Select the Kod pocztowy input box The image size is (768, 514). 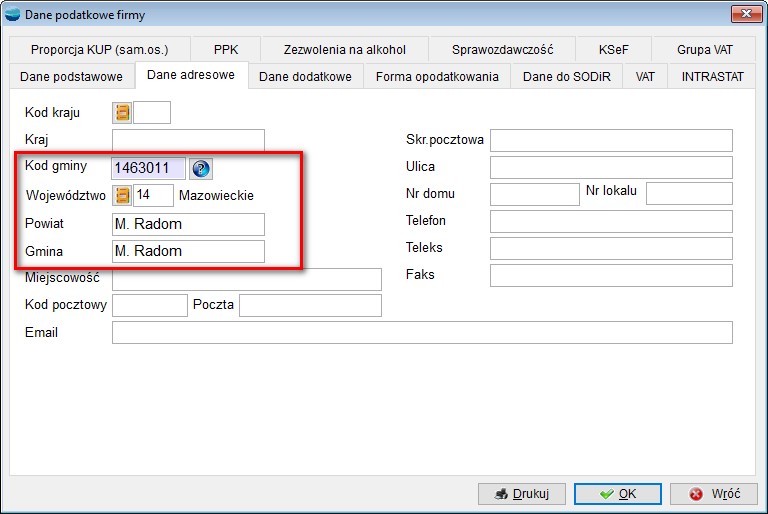click(149, 305)
